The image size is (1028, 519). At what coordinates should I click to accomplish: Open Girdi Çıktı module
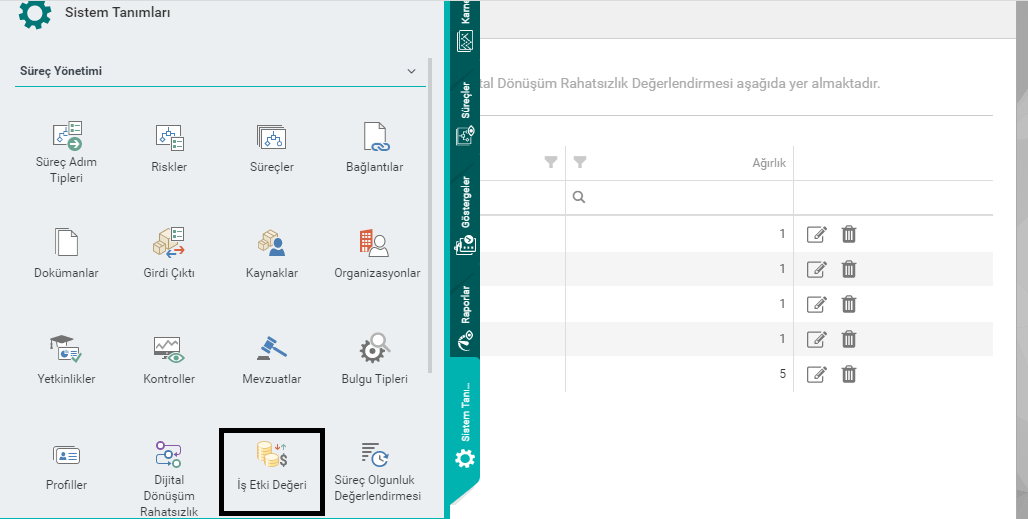click(168, 243)
